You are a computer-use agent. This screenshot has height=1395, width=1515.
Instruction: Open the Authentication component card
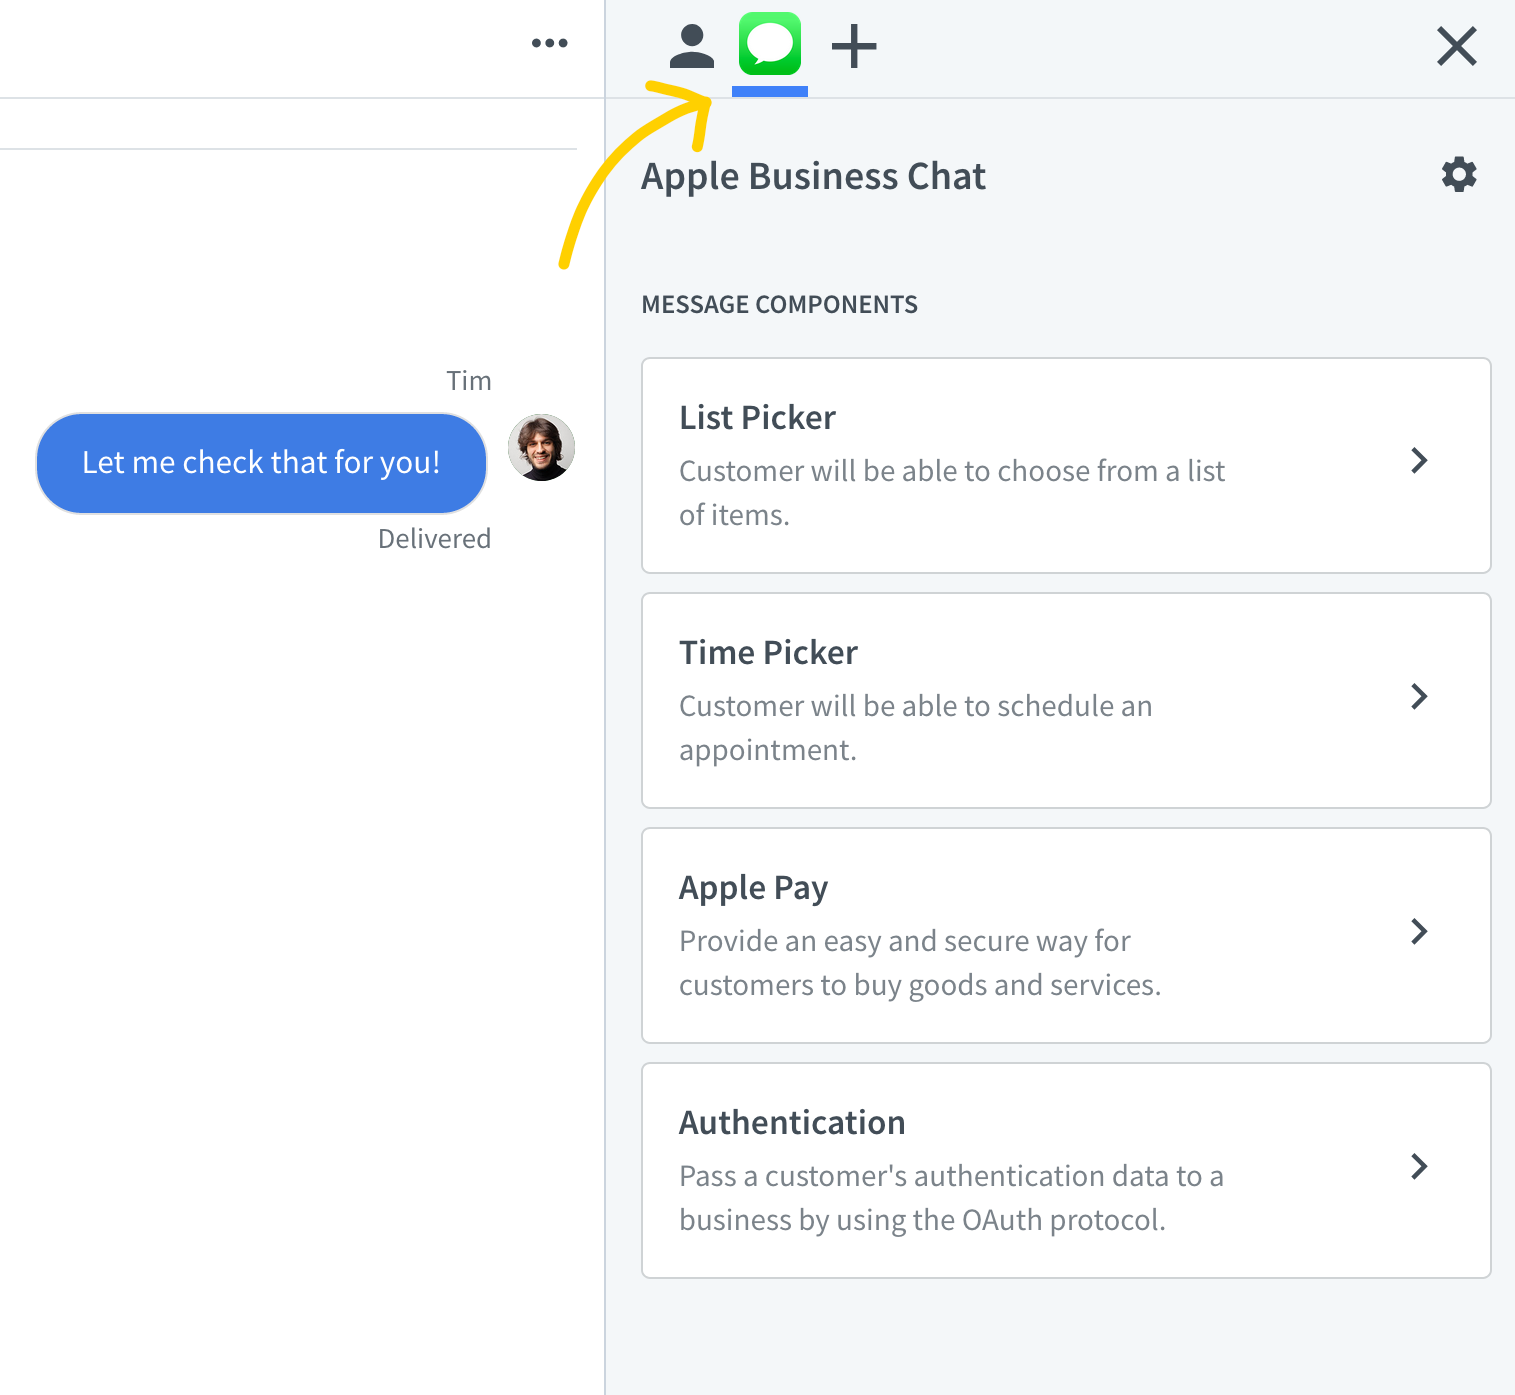(1066, 1170)
